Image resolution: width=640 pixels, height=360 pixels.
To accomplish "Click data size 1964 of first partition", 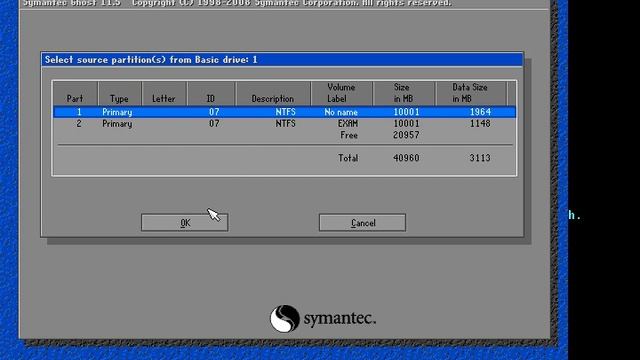I will click(480, 112).
